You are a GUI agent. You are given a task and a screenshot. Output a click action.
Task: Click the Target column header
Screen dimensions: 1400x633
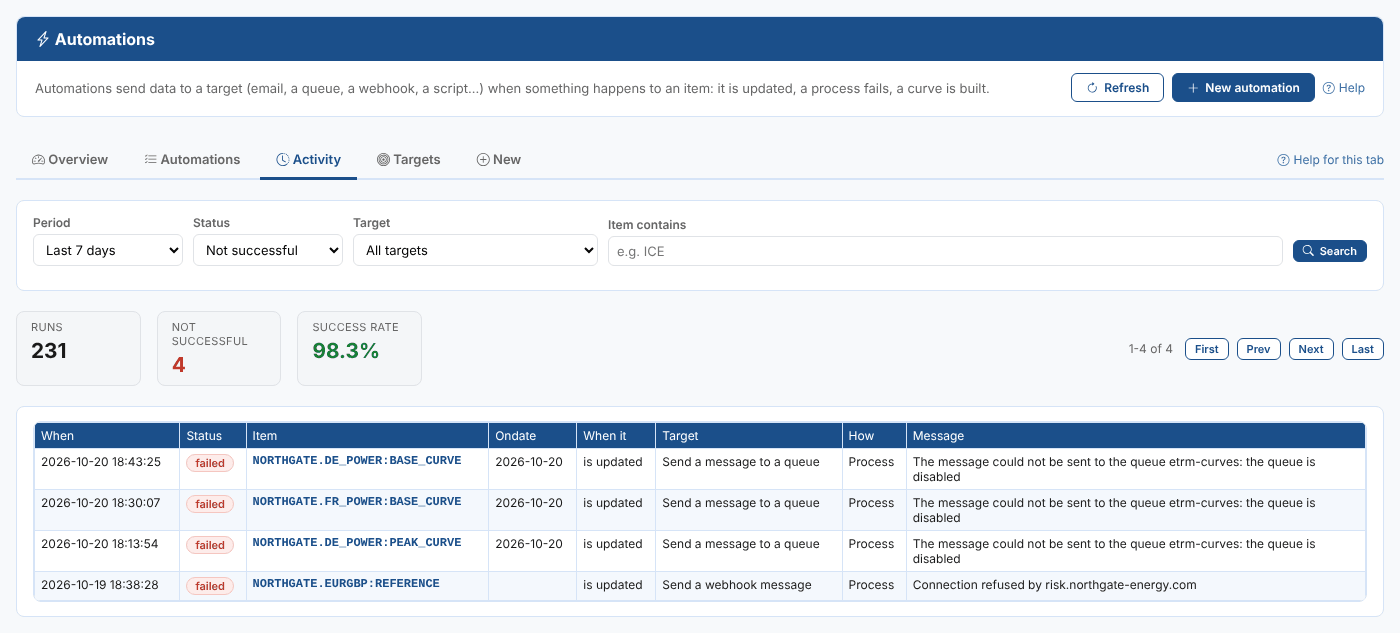(x=749, y=436)
